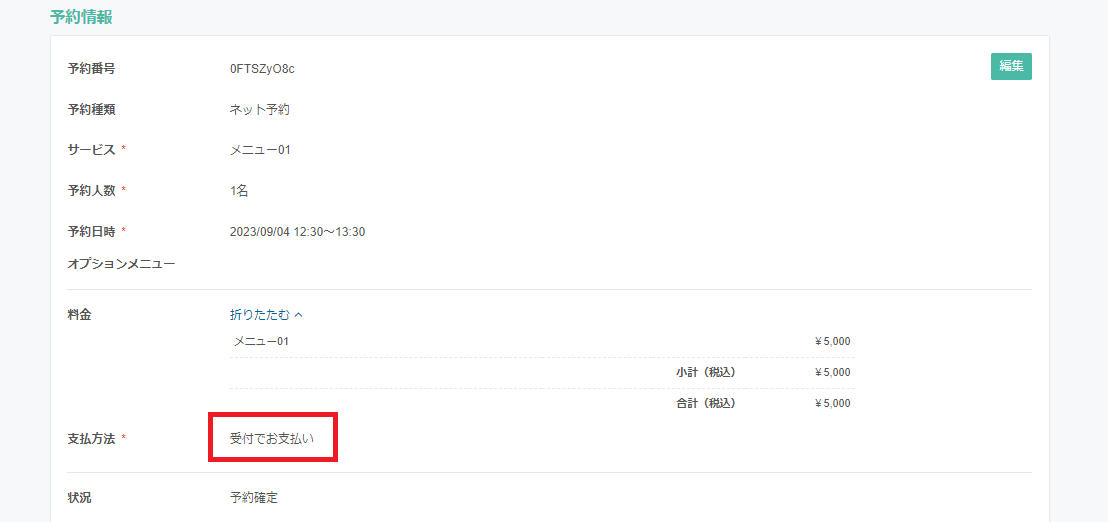1108x522 pixels.
Task: Click the 合計（税込） total label
Action: pos(706,403)
